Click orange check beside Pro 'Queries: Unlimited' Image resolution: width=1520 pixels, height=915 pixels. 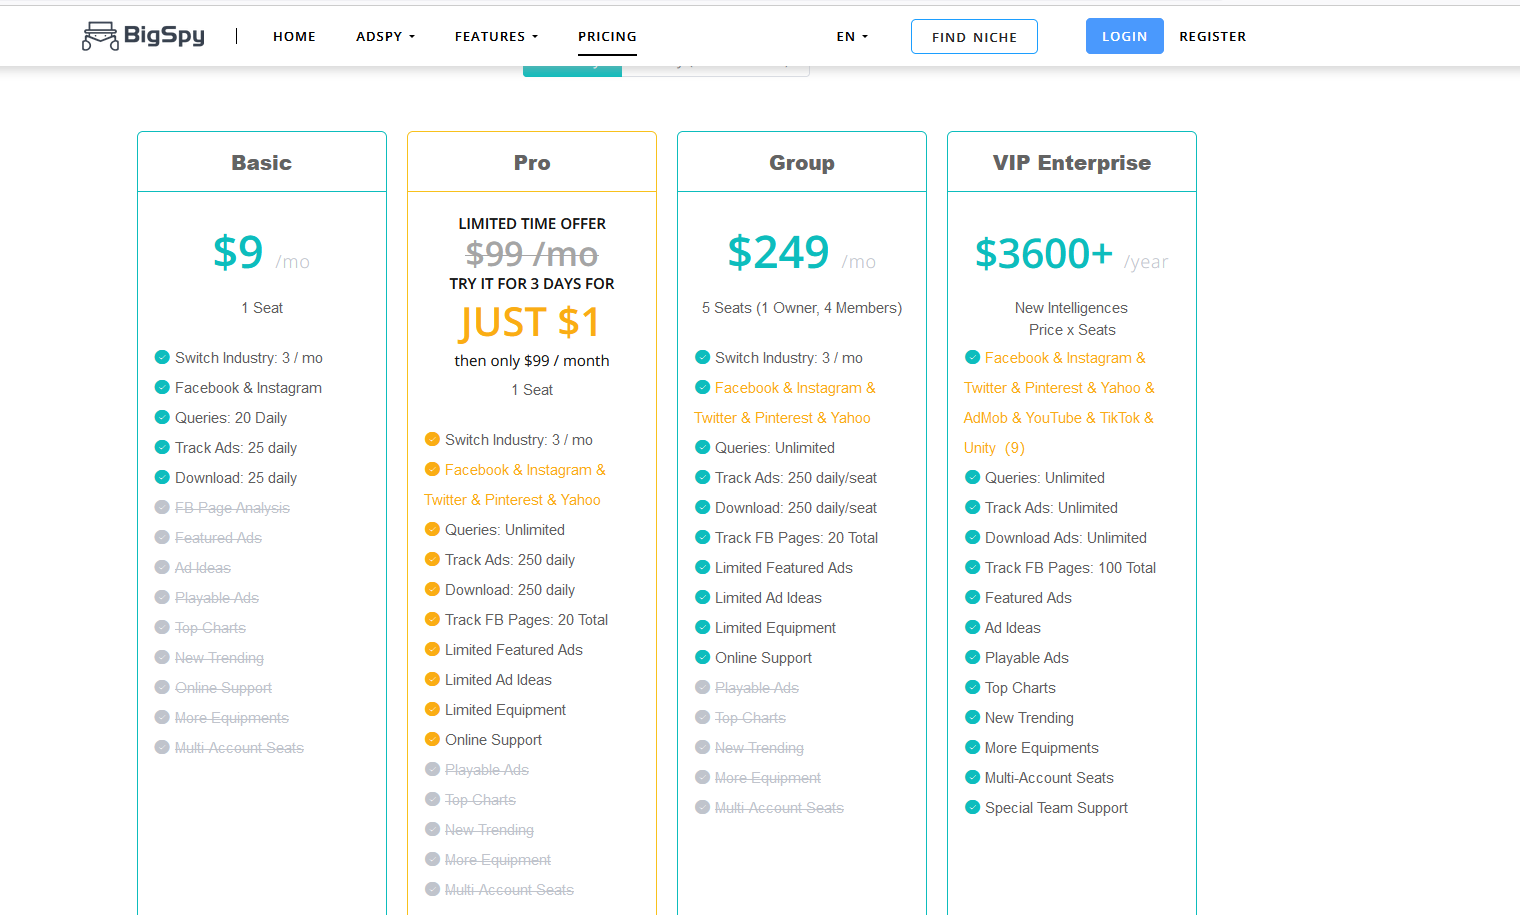[x=432, y=529]
